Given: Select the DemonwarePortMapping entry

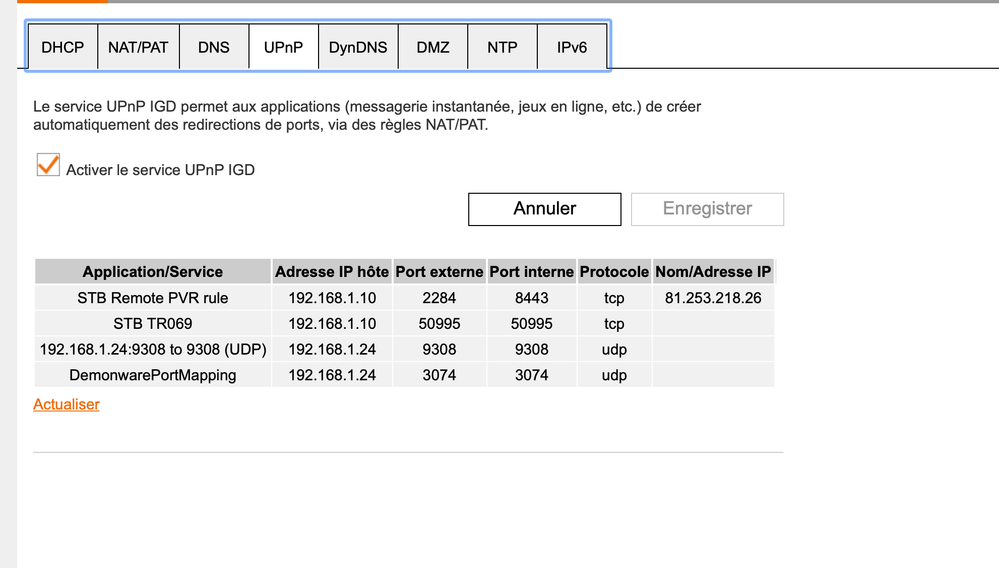Looking at the screenshot, I should pos(153,376).
